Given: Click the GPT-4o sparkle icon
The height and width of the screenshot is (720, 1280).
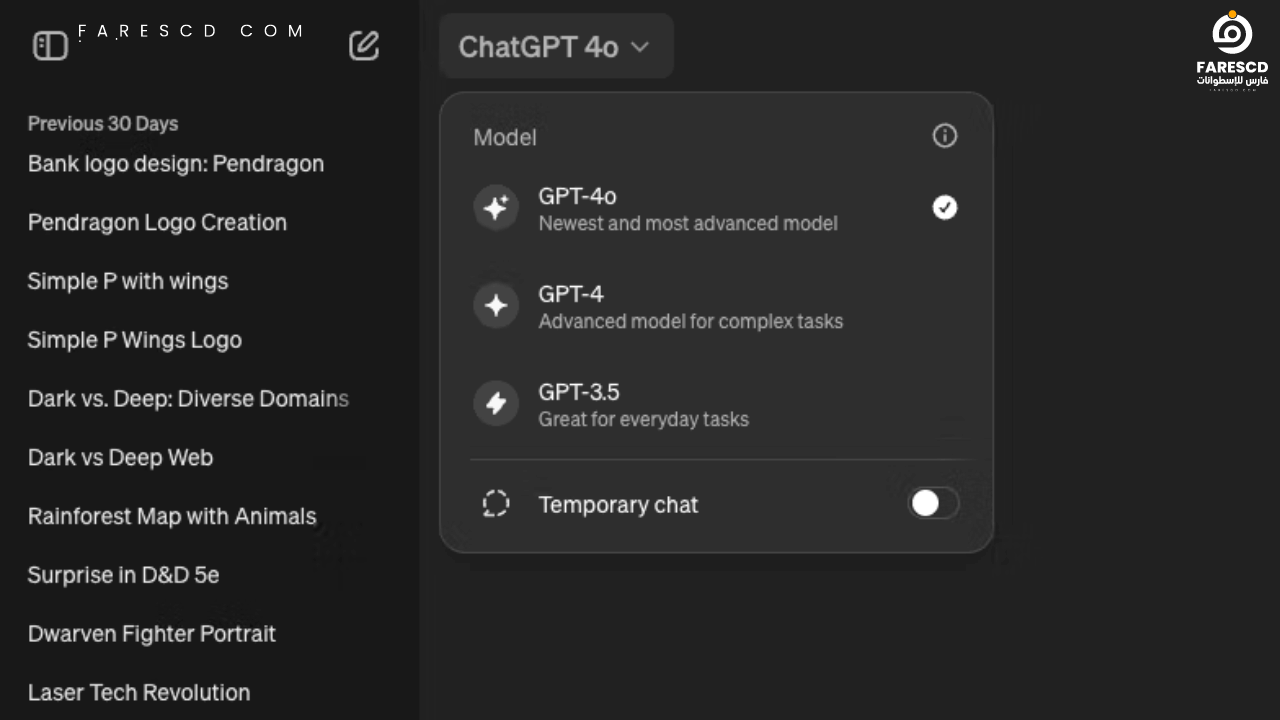Looking at the screenshot, I should [496, 208].
